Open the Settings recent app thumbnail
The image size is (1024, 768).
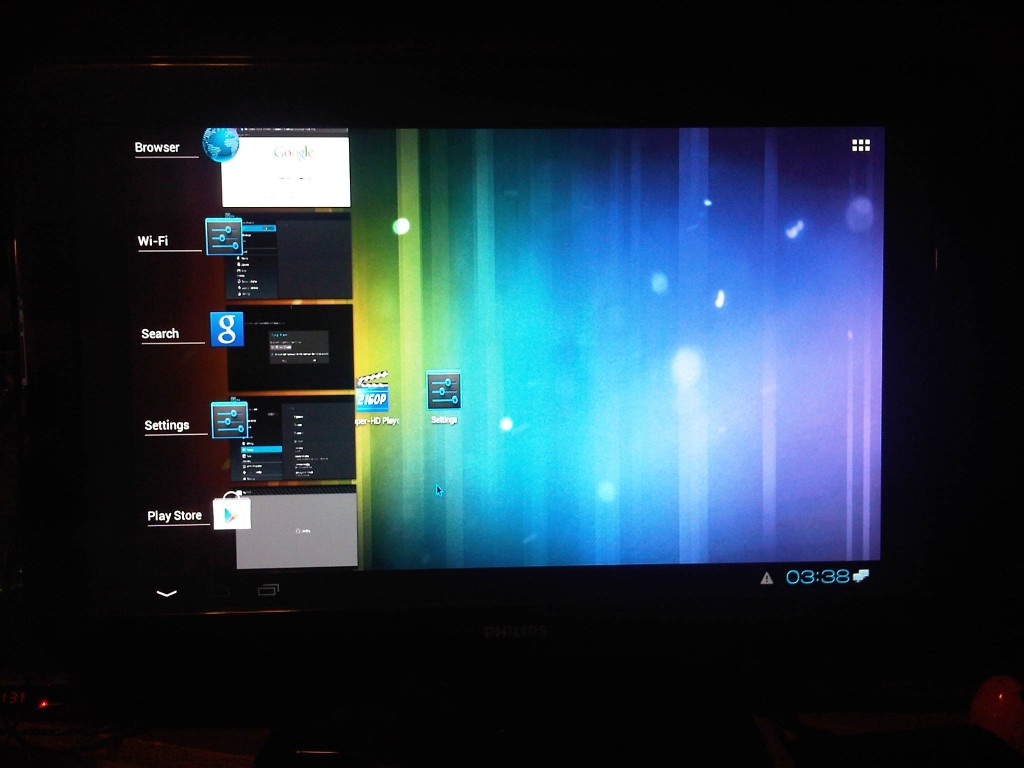click(x=293, y=438)
